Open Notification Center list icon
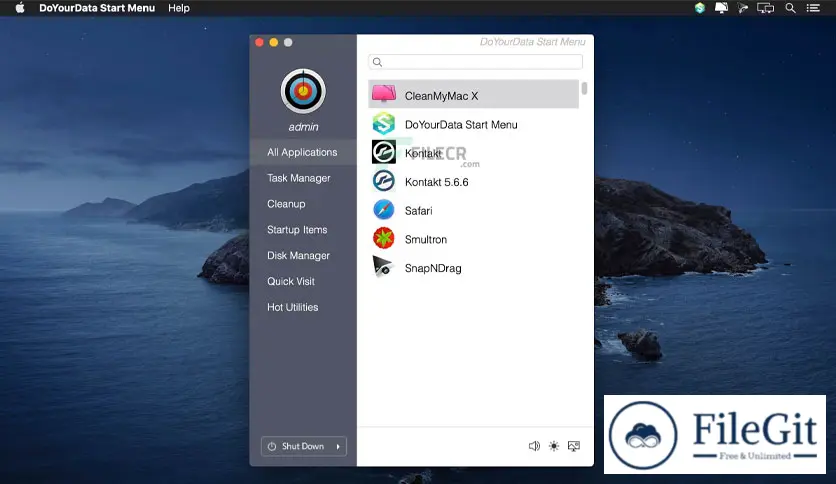Image resolution: width=836 pixels, height=484 pixels. pyautogui.click(x=813, y=8)
